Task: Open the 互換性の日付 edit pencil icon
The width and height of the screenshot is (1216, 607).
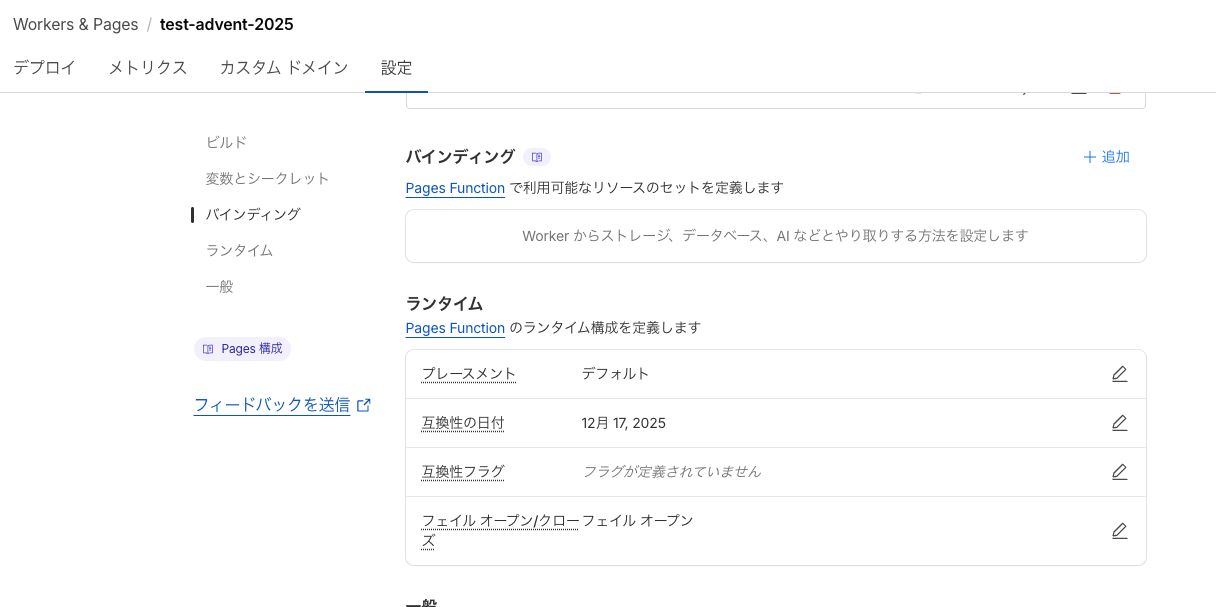Action: (1119, 422)
